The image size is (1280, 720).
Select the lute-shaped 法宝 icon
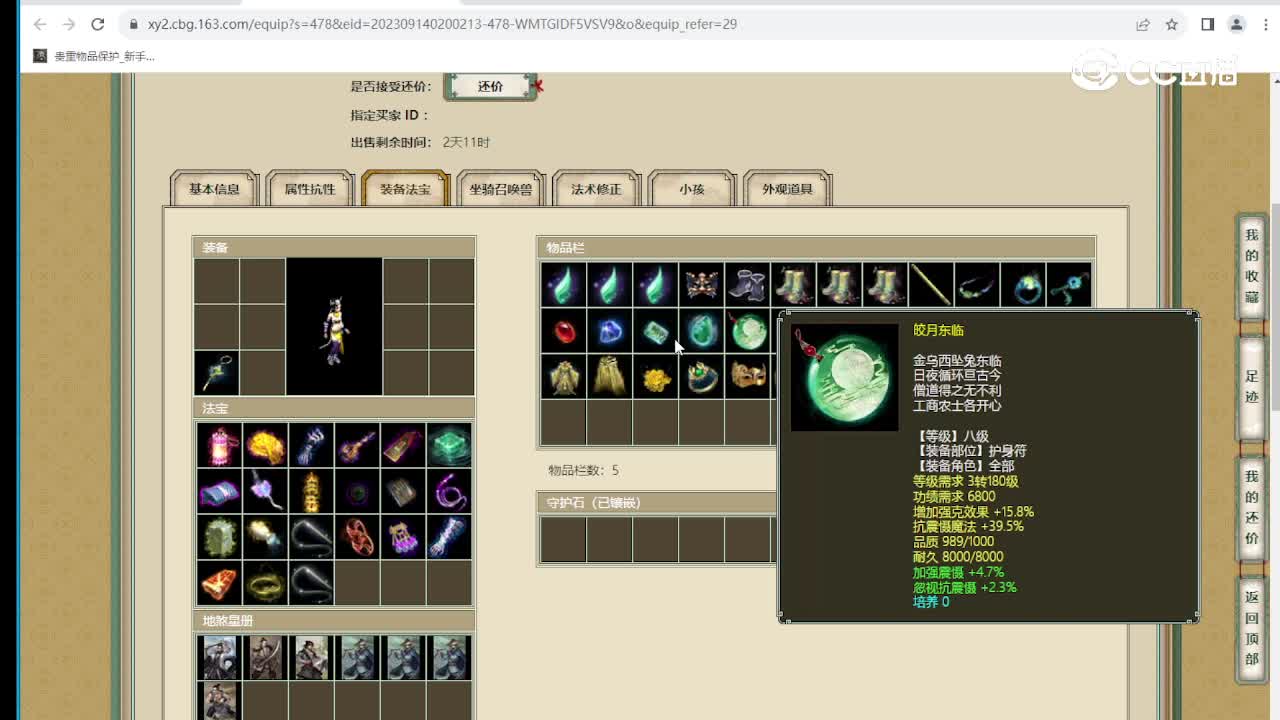click(x=357, y=445)
